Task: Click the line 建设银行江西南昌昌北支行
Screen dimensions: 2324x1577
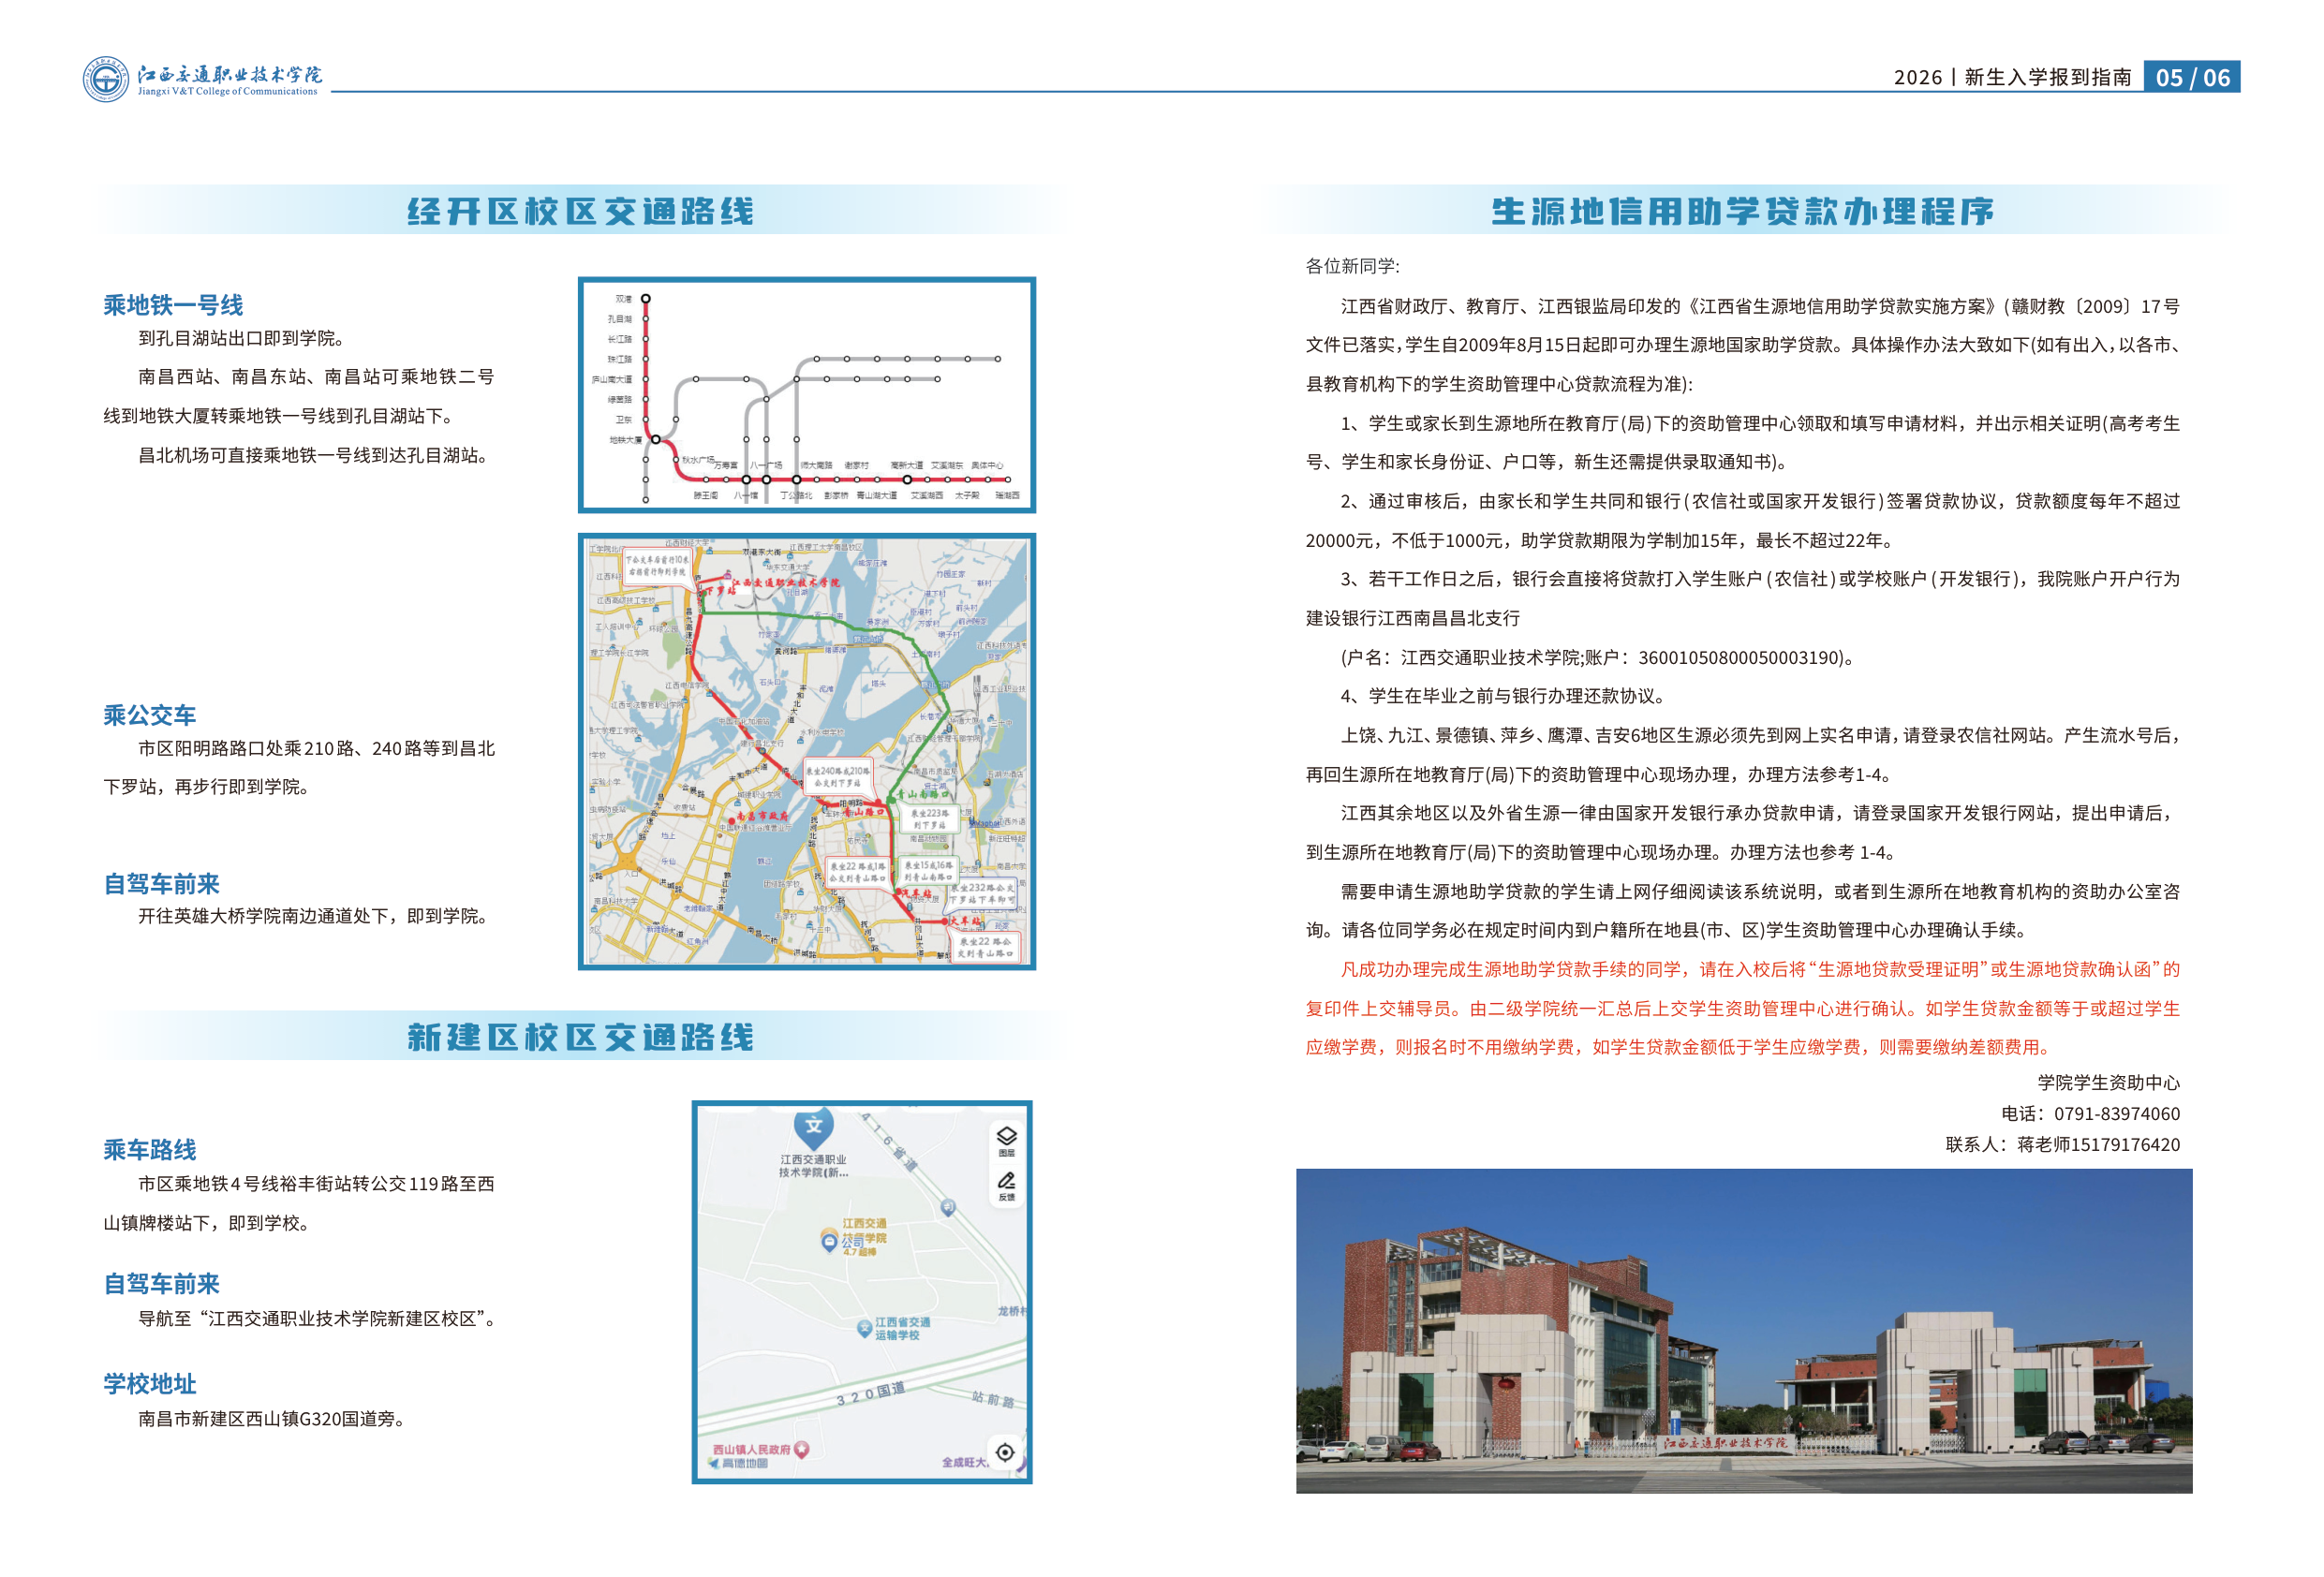Action: pos(1412,618)
